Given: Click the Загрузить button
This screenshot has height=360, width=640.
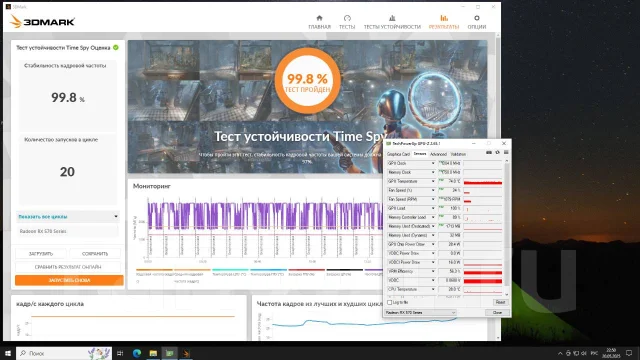Looking at the screenshot, I should pos(41,253).
